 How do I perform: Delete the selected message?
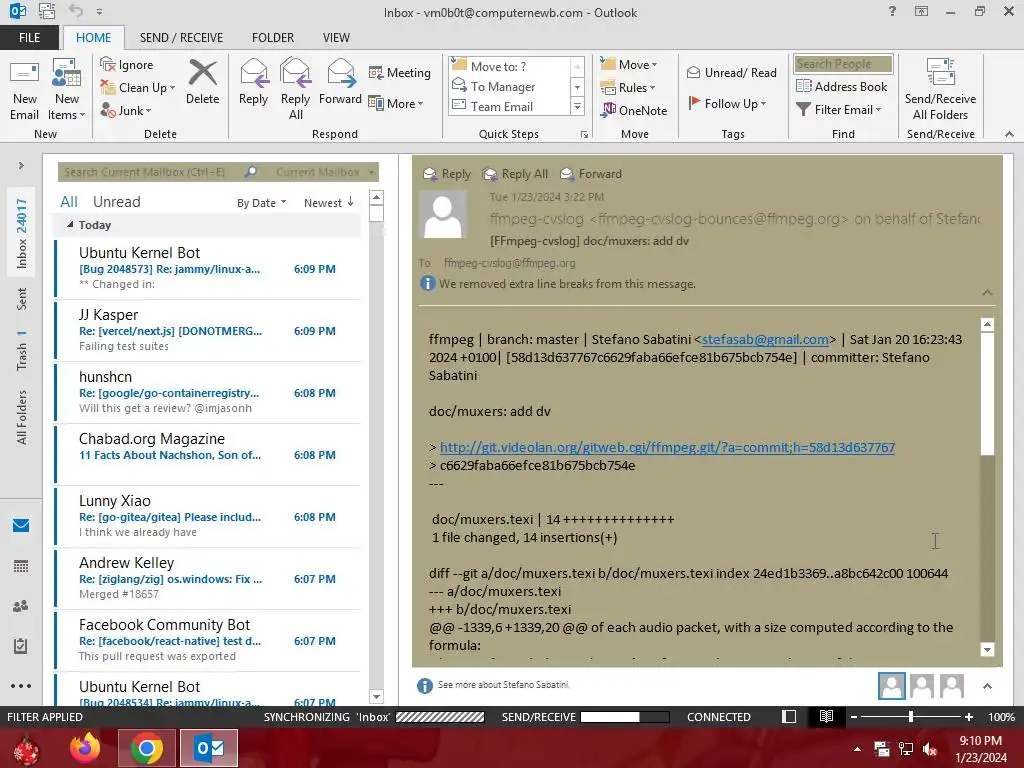[202, 82]
